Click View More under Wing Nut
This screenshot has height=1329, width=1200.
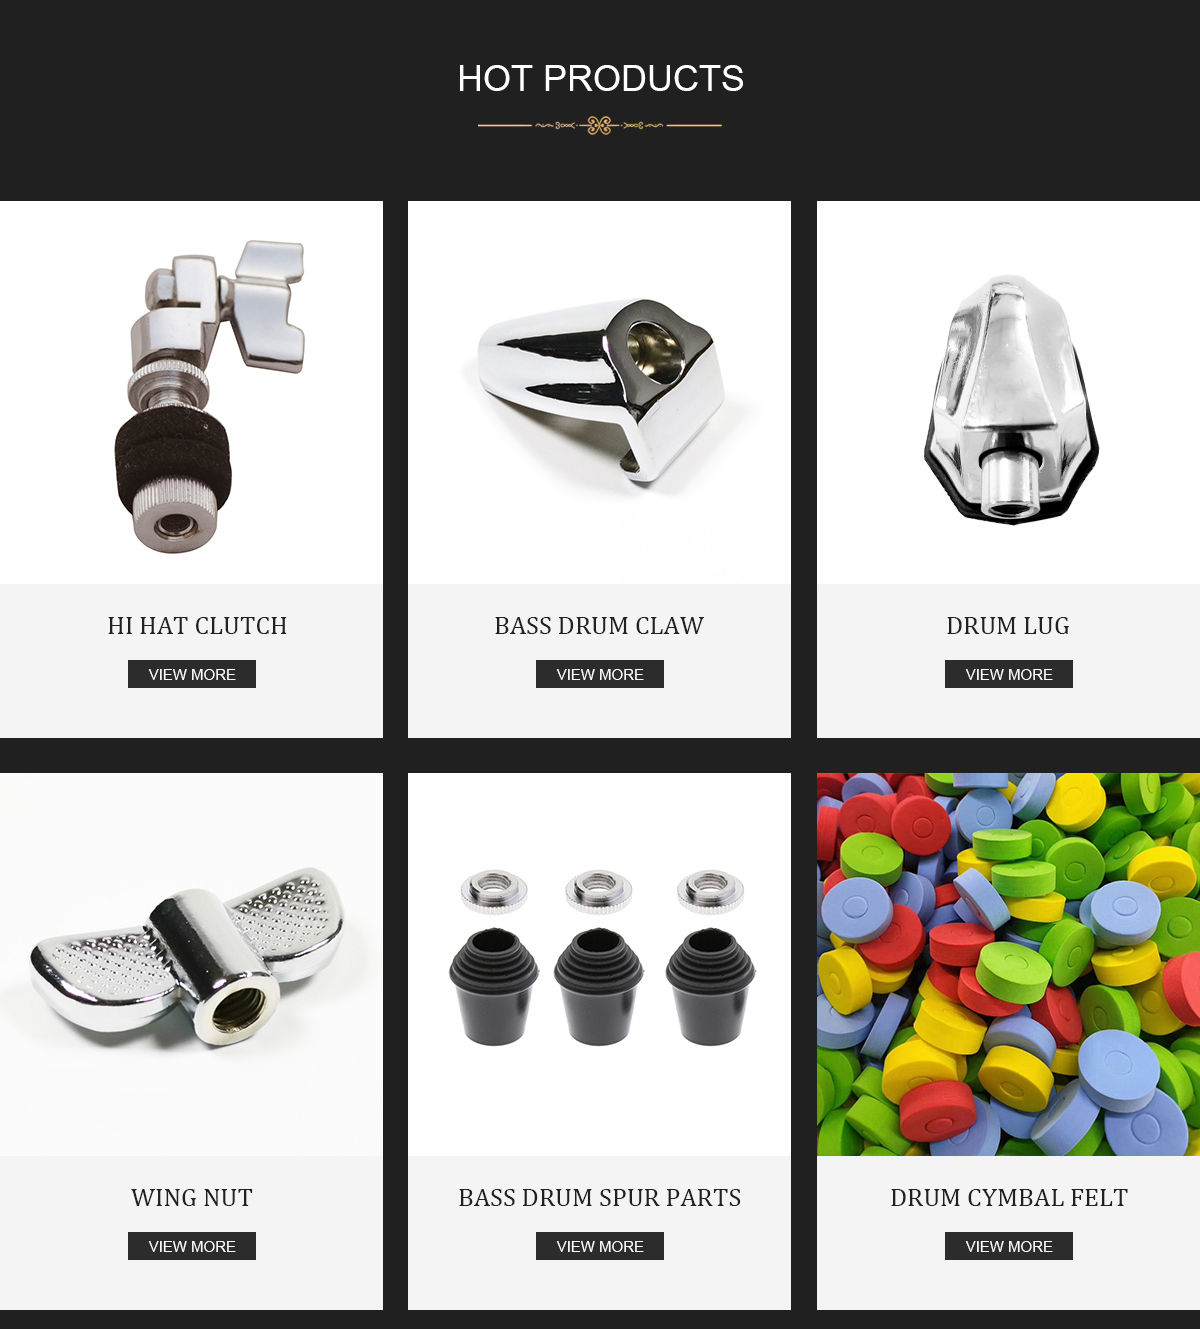192,1246
